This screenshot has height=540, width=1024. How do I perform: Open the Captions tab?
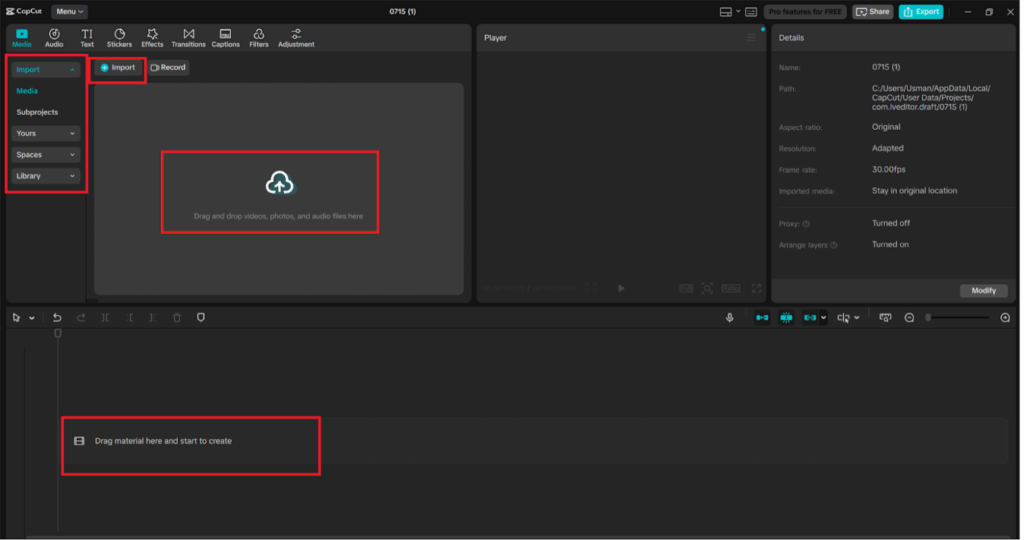coord(225,38)
